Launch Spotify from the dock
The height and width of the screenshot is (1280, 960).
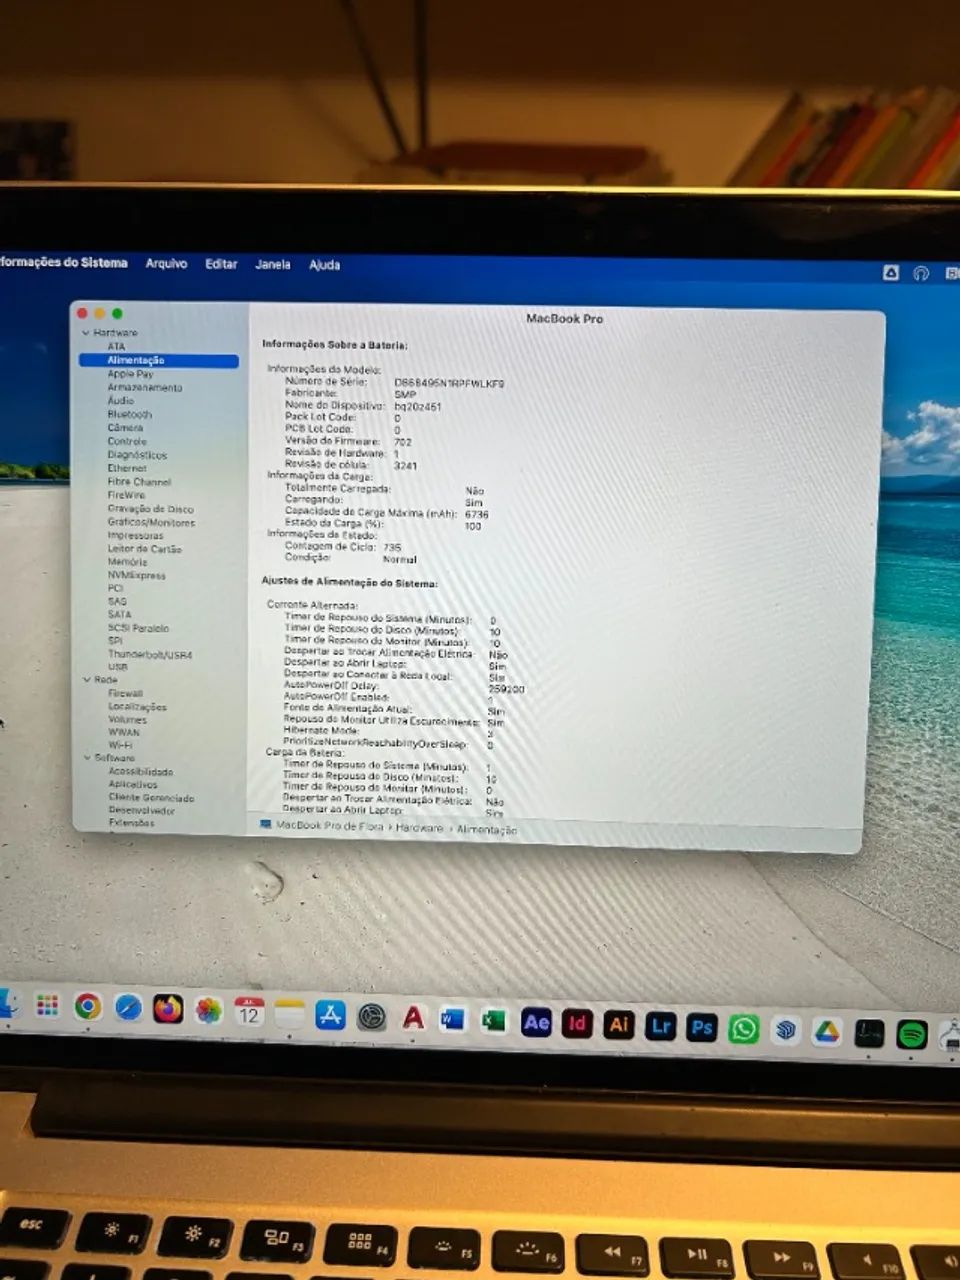click(911, 1034)
